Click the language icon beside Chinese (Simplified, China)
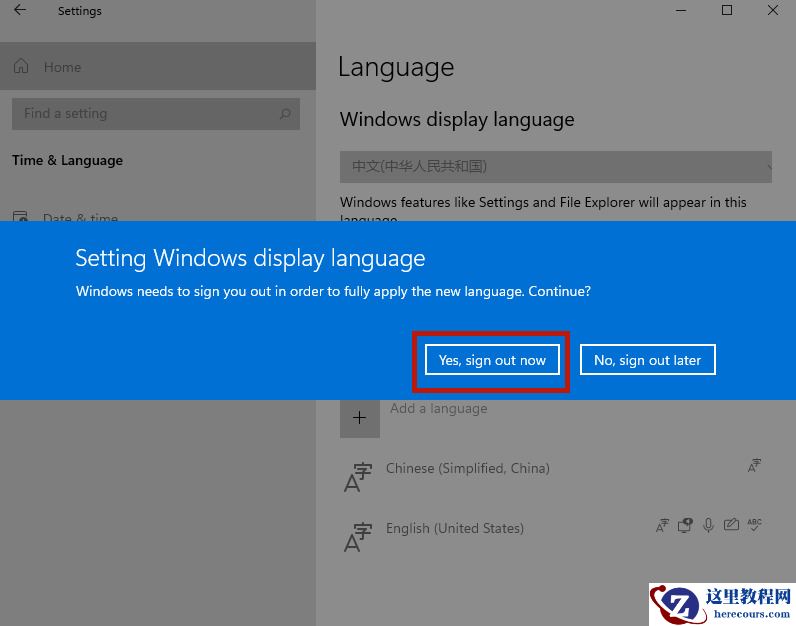 [x=358, y=478]
